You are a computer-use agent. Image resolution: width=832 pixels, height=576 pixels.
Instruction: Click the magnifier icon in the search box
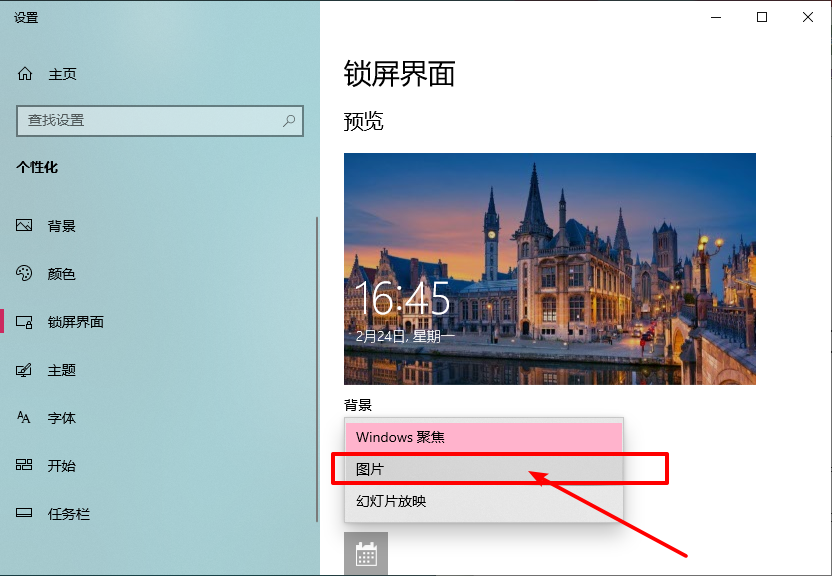coord(289,120)
